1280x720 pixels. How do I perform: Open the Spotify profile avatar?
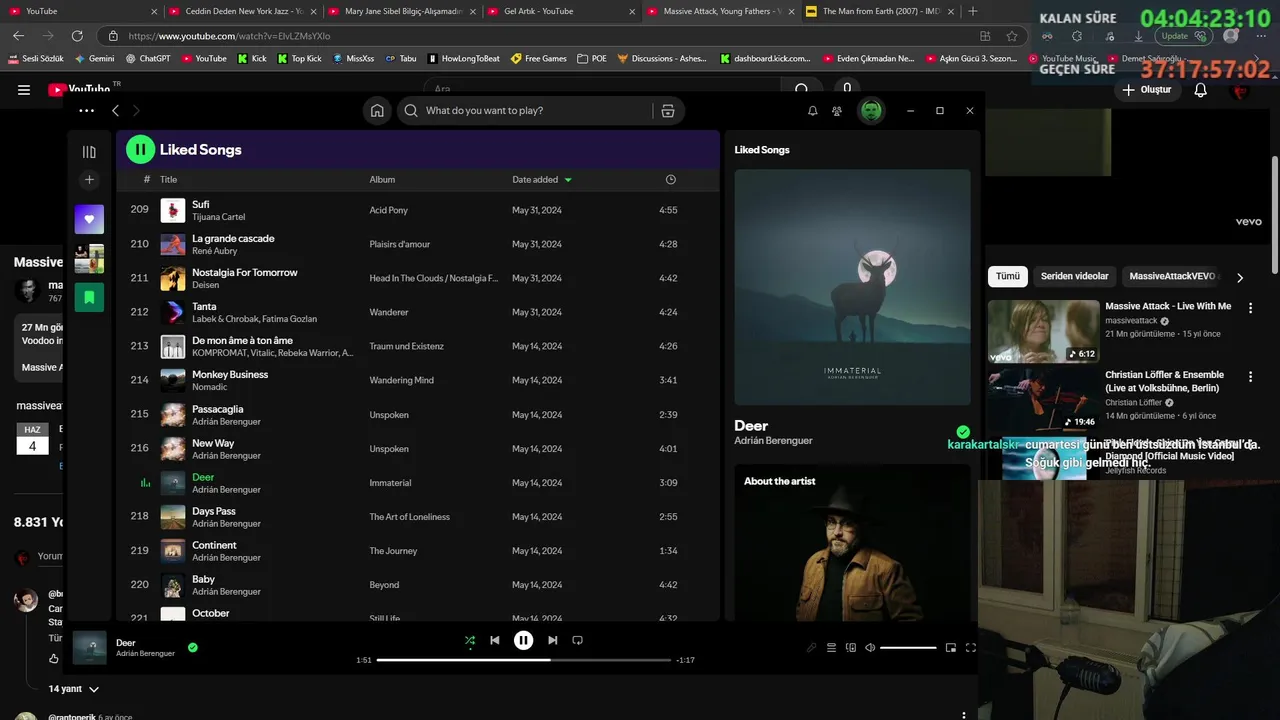[x=871, y=110]
